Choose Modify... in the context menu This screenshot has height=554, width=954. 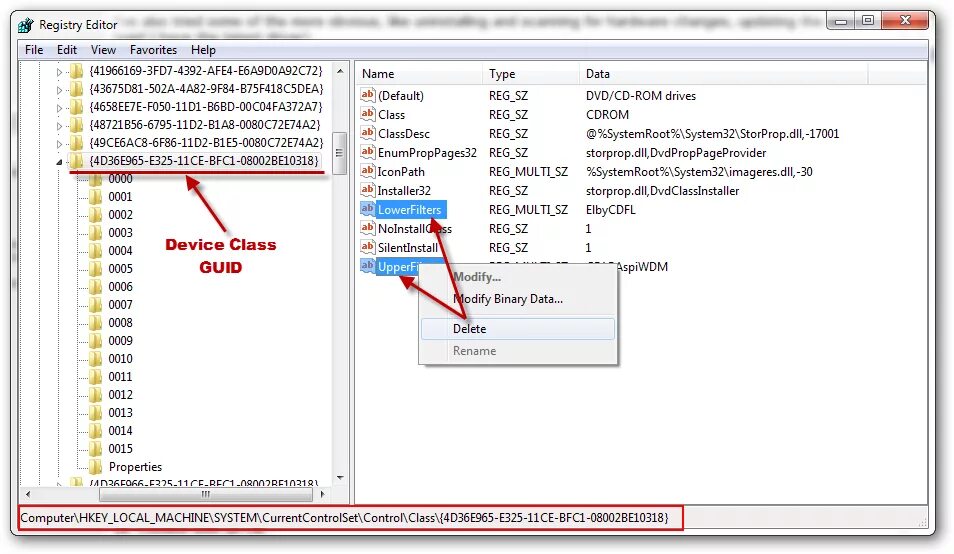click(x=518, y=277)
